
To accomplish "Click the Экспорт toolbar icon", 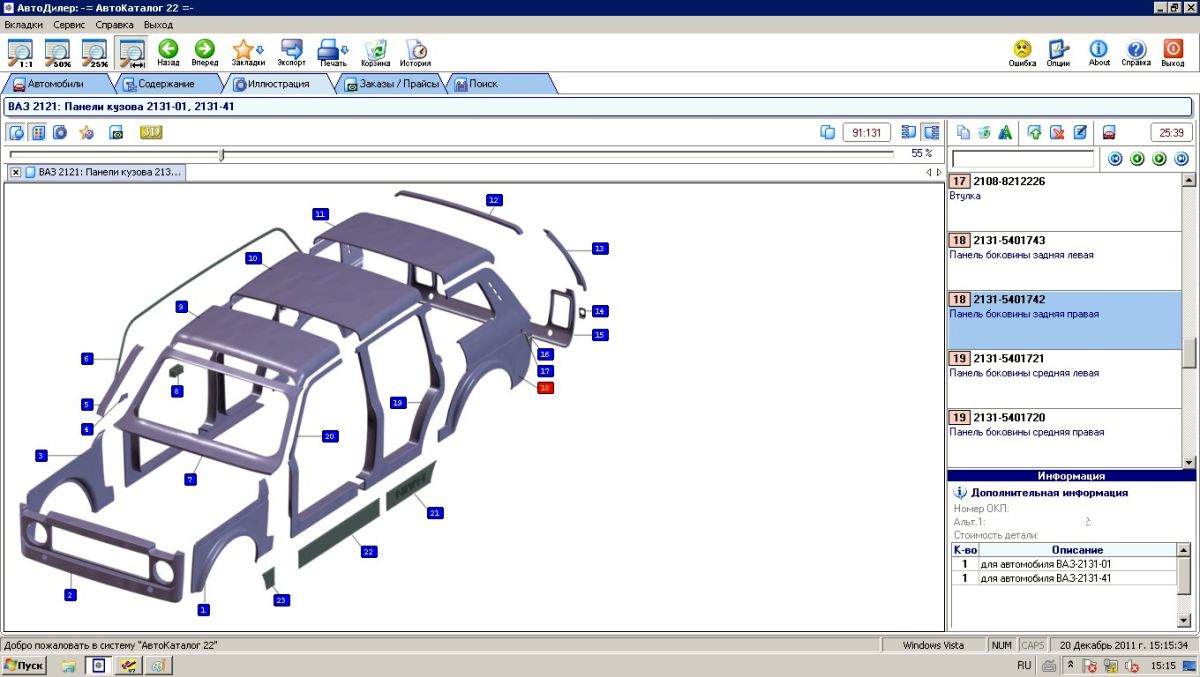I will [x=292, y=52].
